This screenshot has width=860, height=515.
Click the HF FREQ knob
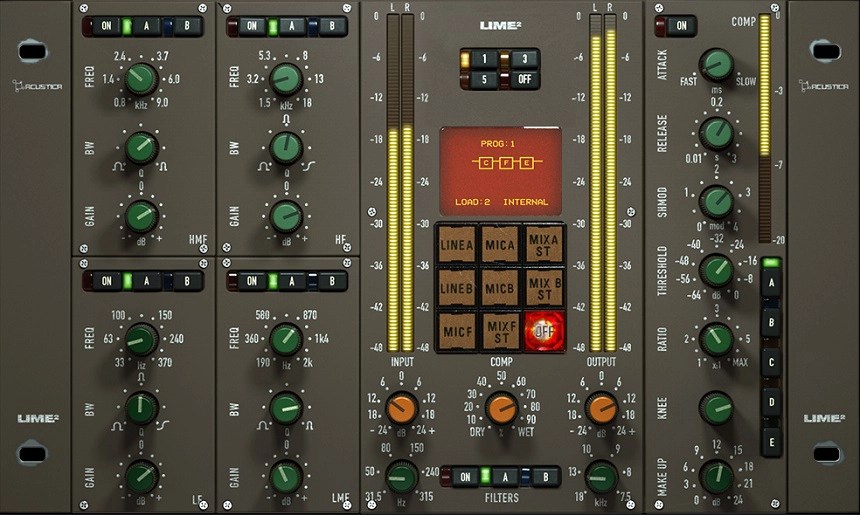[x=286, y=80]
